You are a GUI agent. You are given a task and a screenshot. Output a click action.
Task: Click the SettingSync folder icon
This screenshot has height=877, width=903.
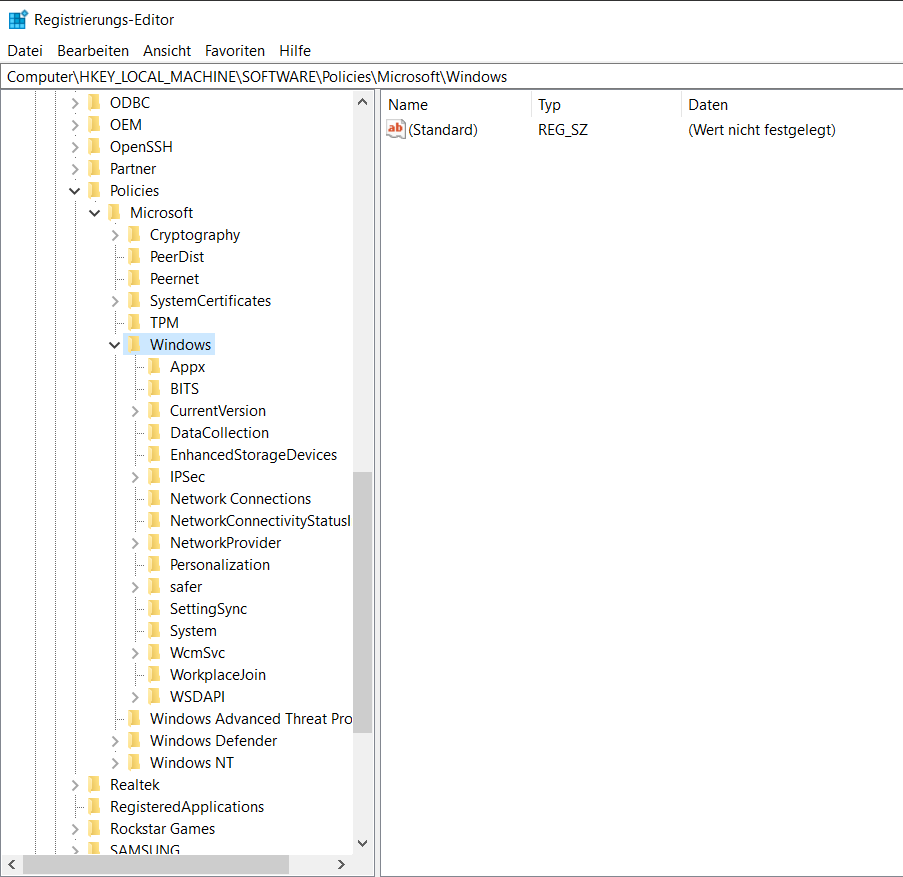coord(154,608)
